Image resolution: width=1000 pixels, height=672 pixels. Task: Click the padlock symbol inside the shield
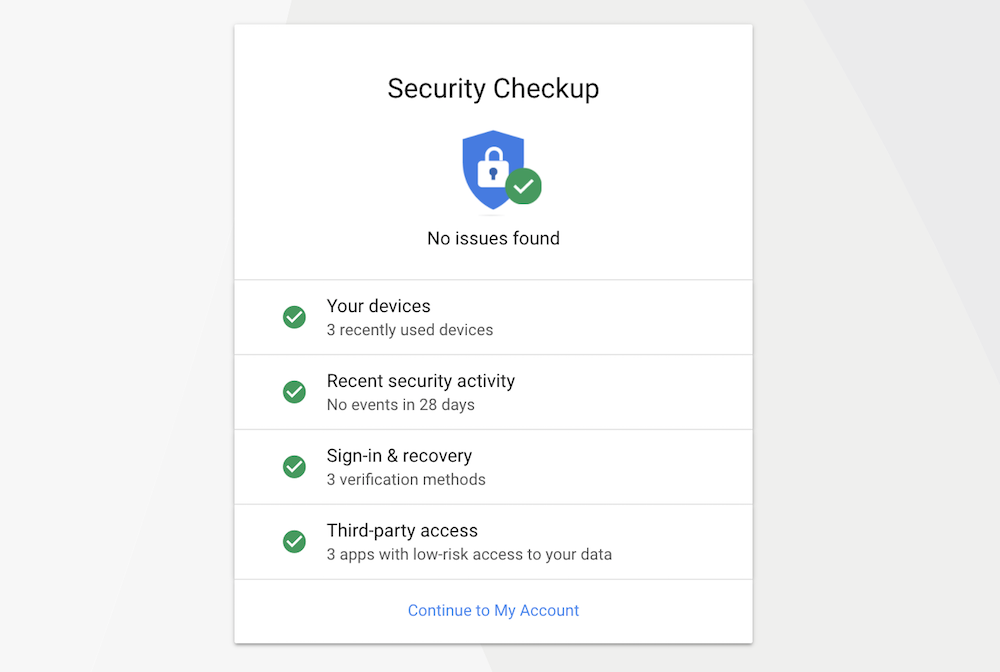(x=492, y=168)
